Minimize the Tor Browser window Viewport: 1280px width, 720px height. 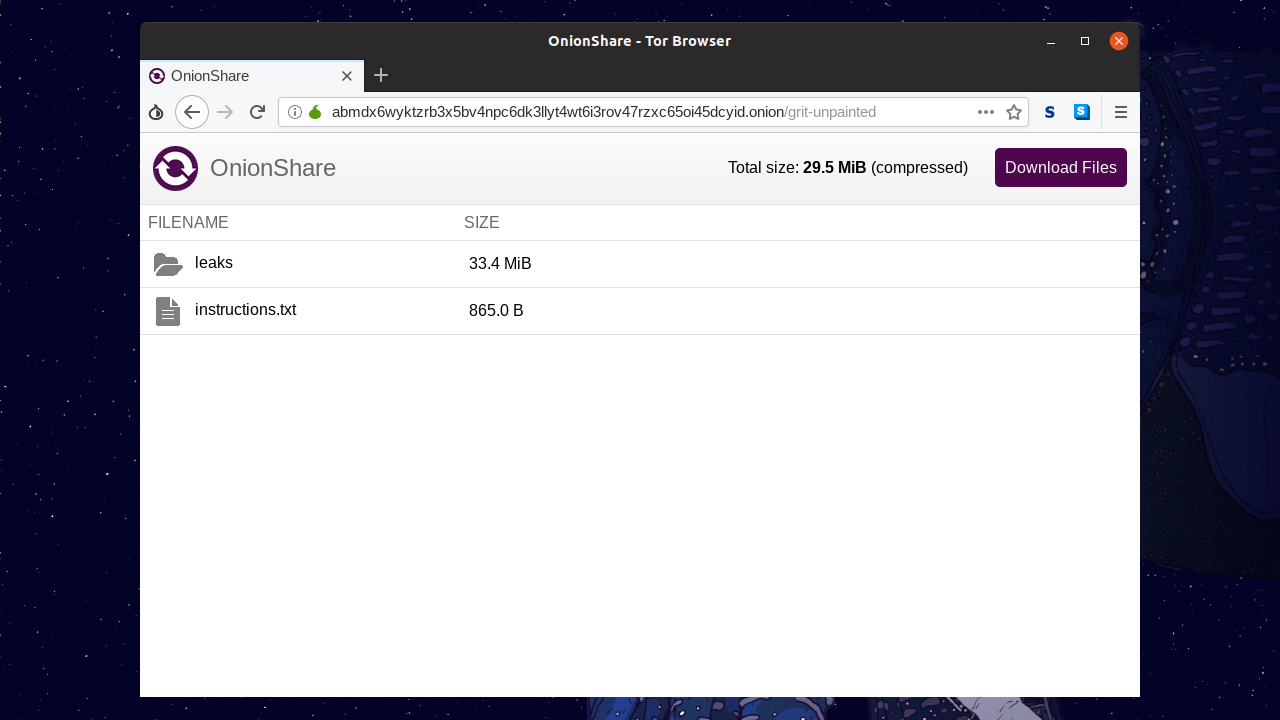[x=1051, y=41]
